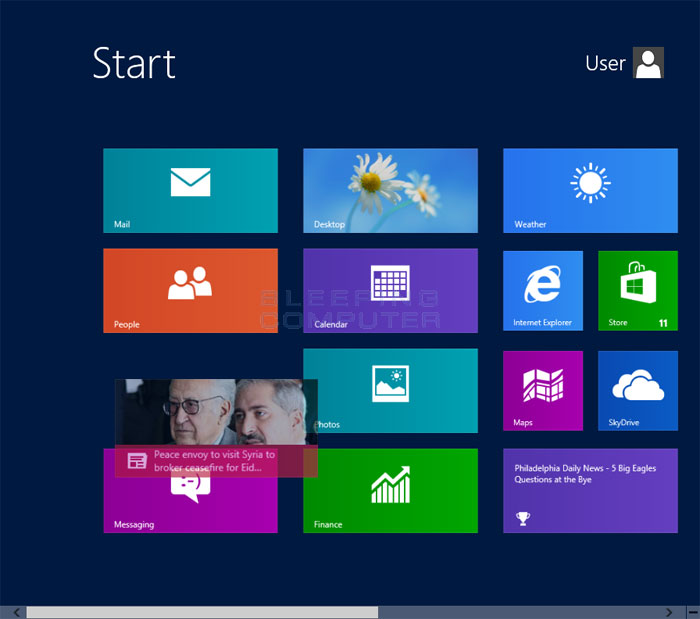Click the zoom-out minus button

[692, 612]
